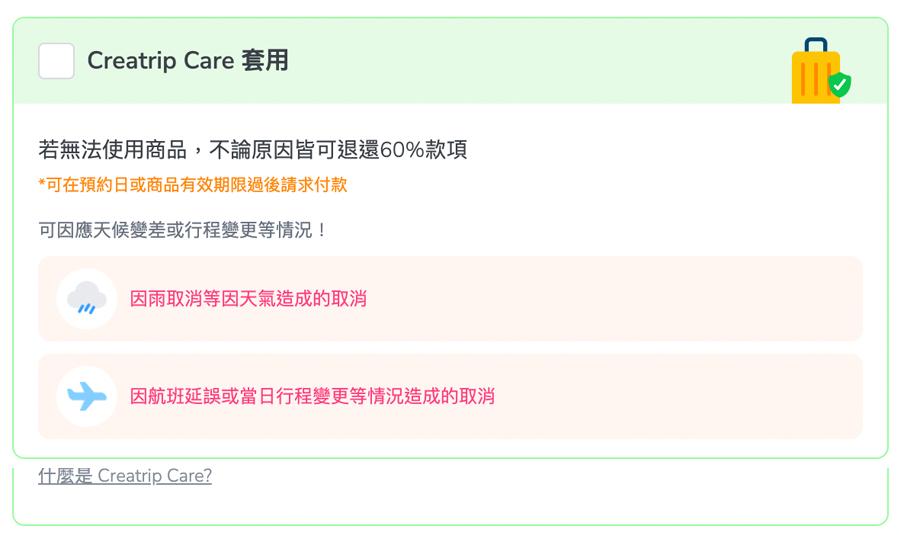Click the Creatrip Care 套用 title label
Viewport: 899px width, 535px height.
pyautogui.click(x=187, y=61)
